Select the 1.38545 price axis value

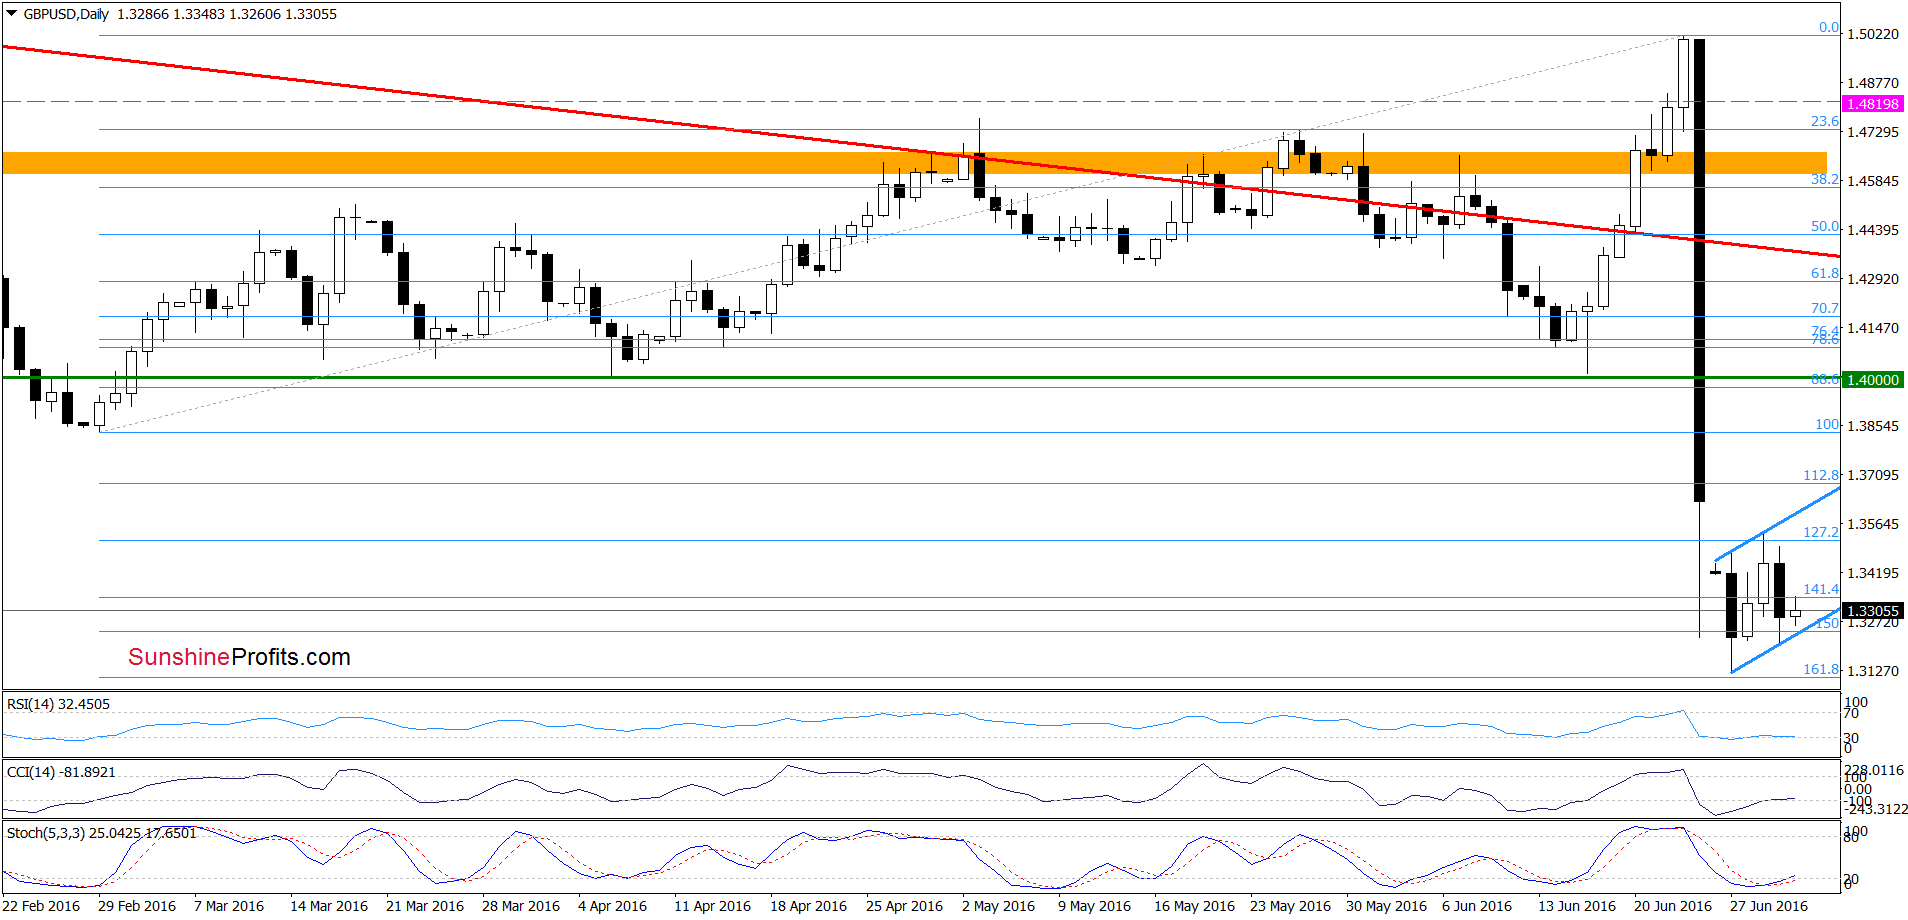pyautogui.click(x=1873, y=426)
